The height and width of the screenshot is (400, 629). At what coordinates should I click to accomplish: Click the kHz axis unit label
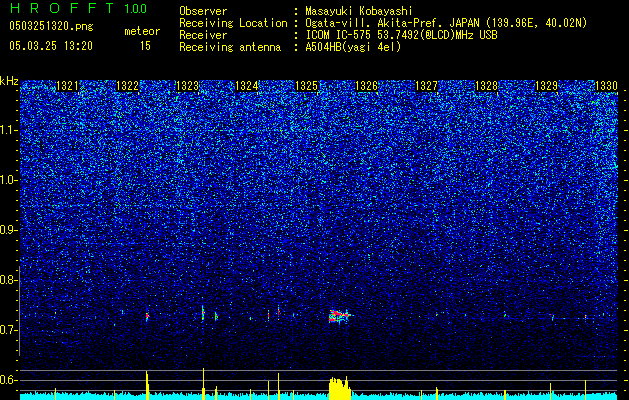[9, 81]
